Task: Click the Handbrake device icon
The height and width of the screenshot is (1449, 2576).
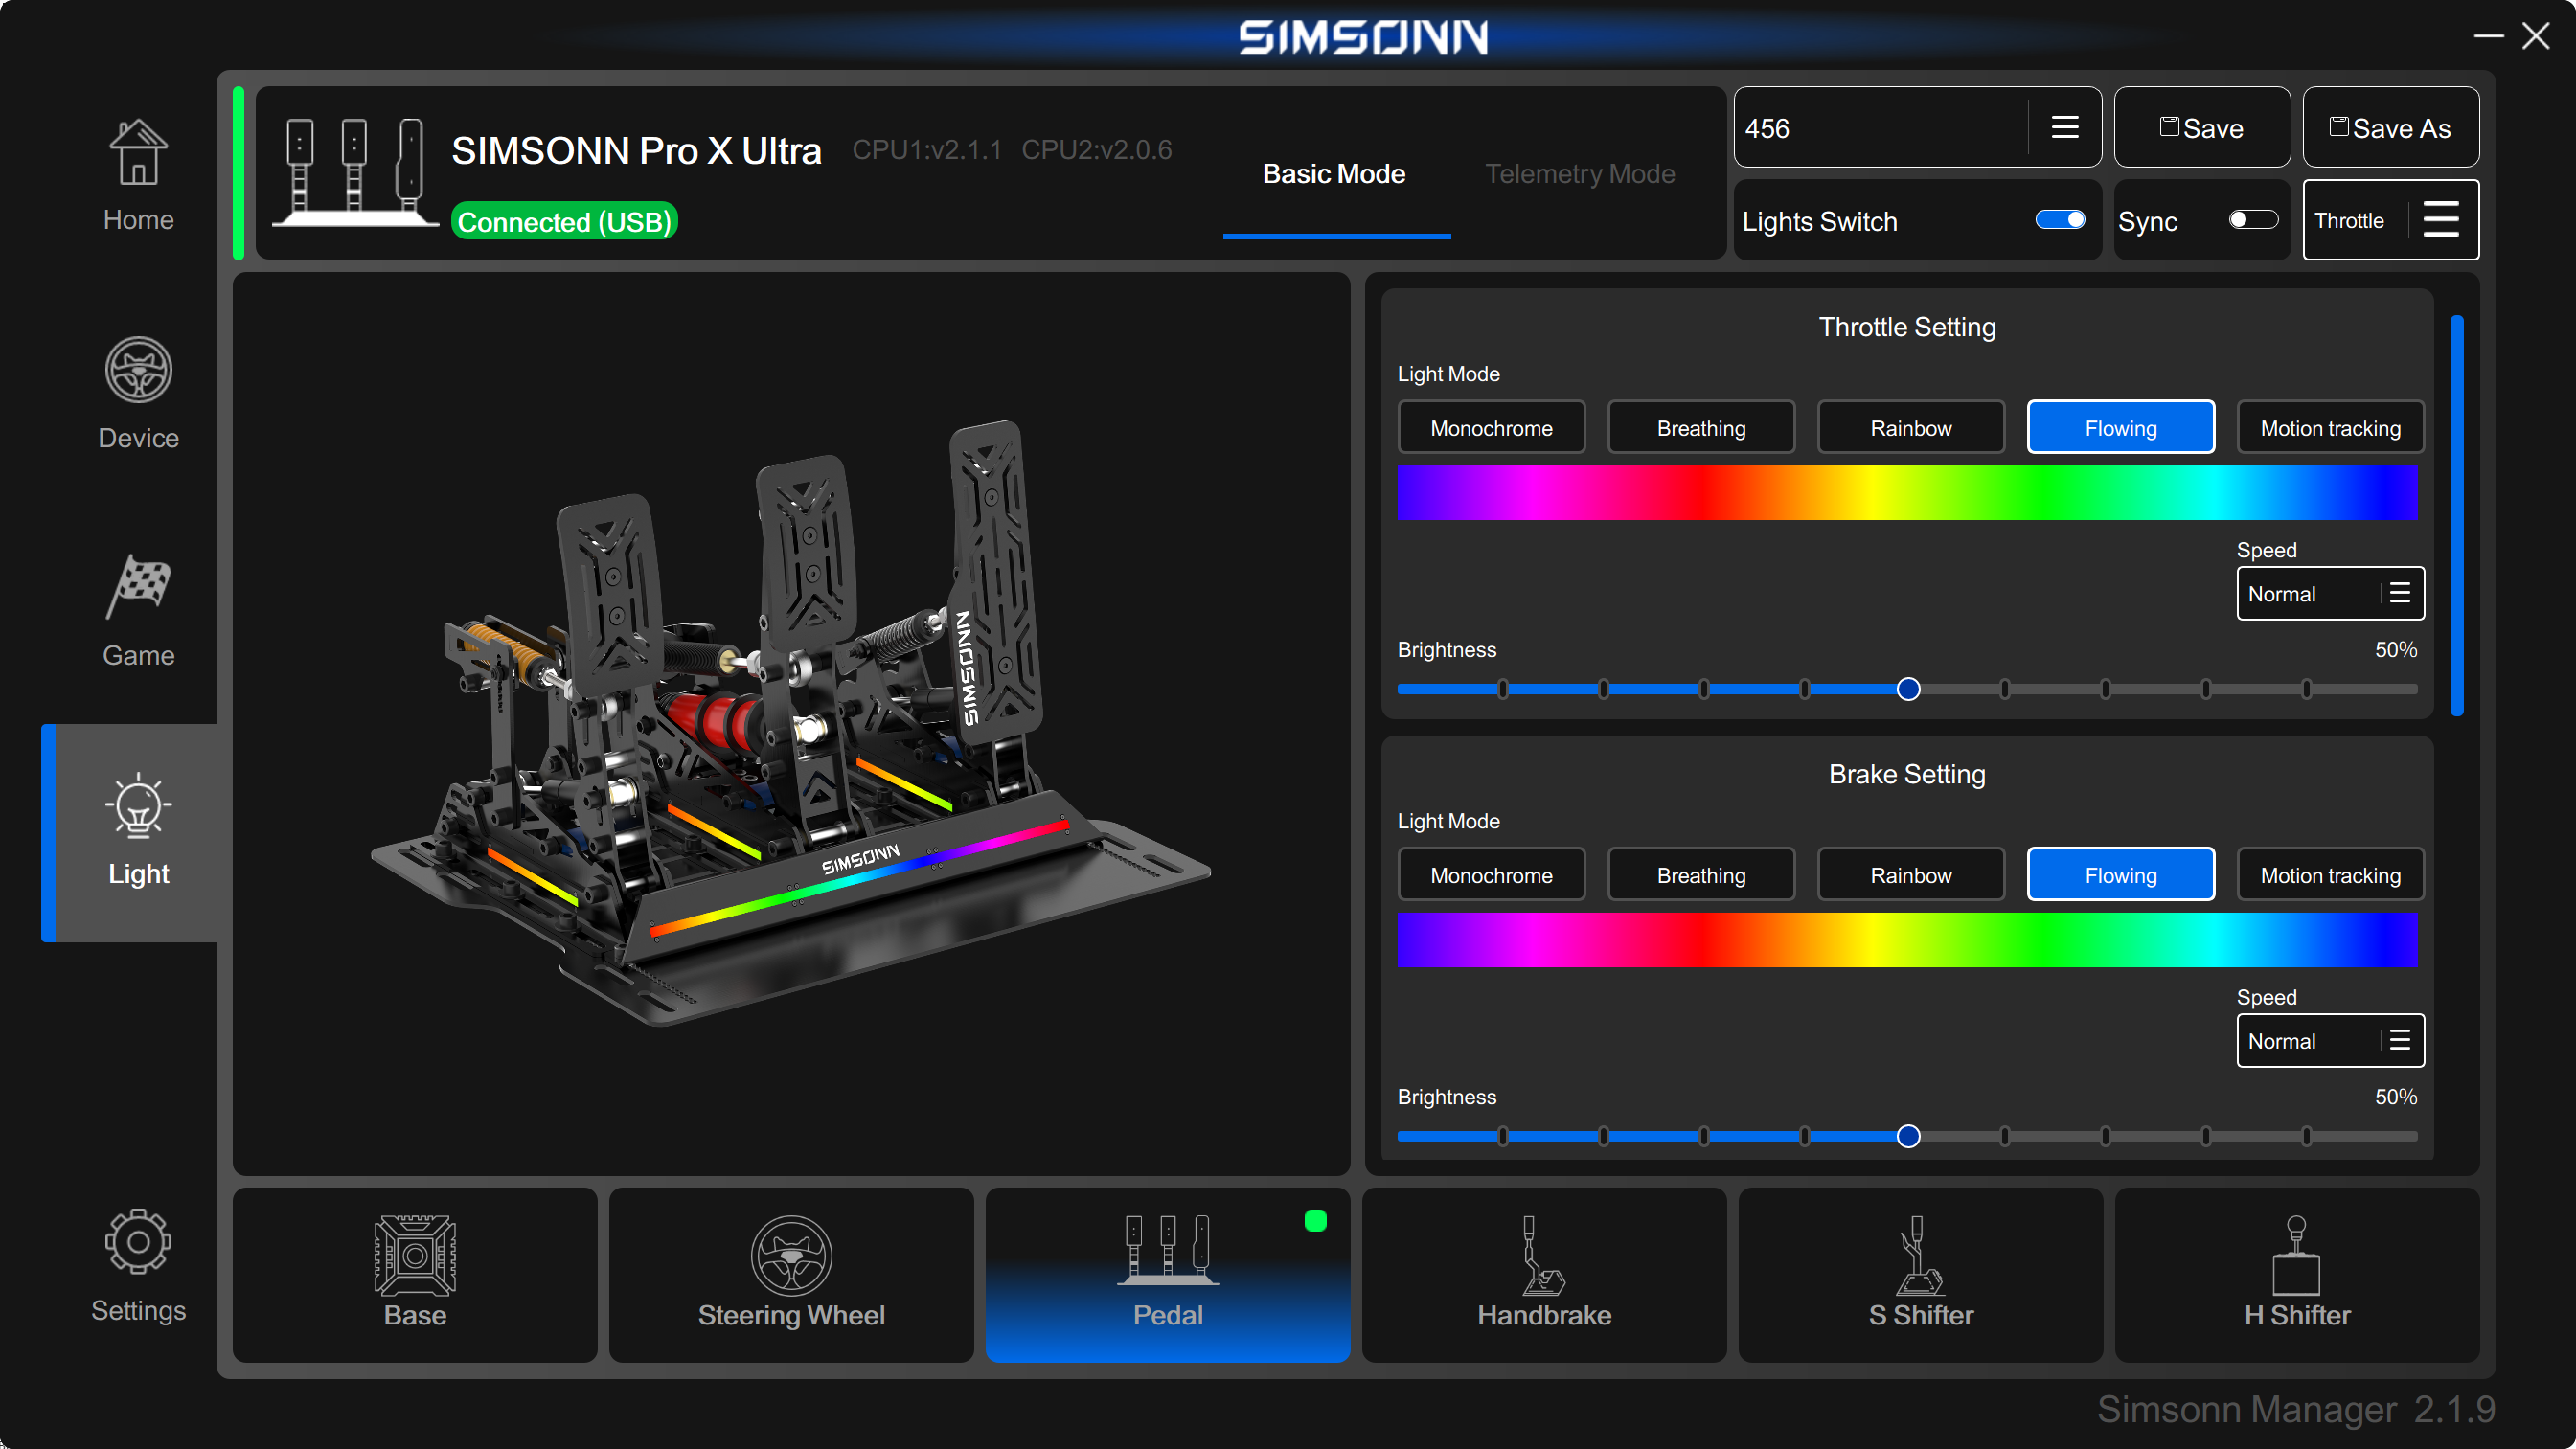Action: coord(1543,1255)
